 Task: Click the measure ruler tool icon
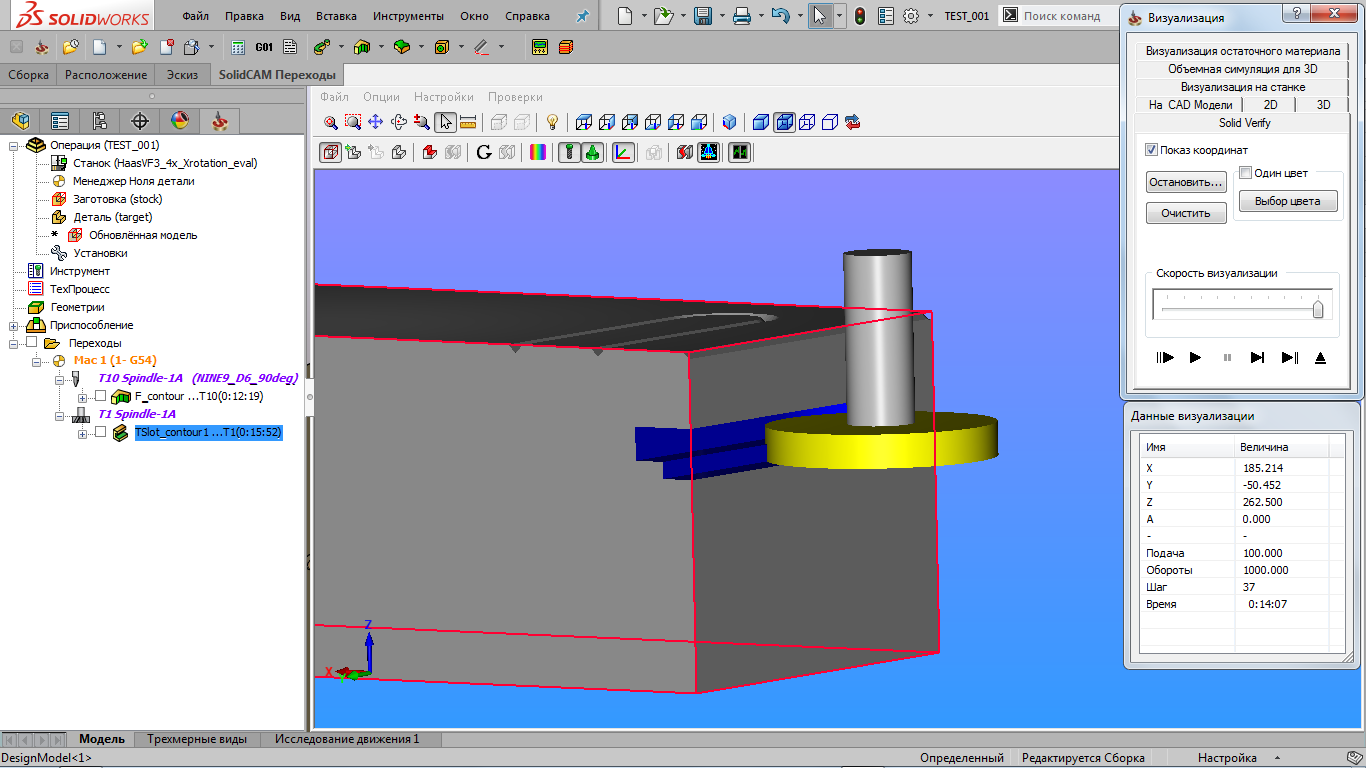(467, 122)
